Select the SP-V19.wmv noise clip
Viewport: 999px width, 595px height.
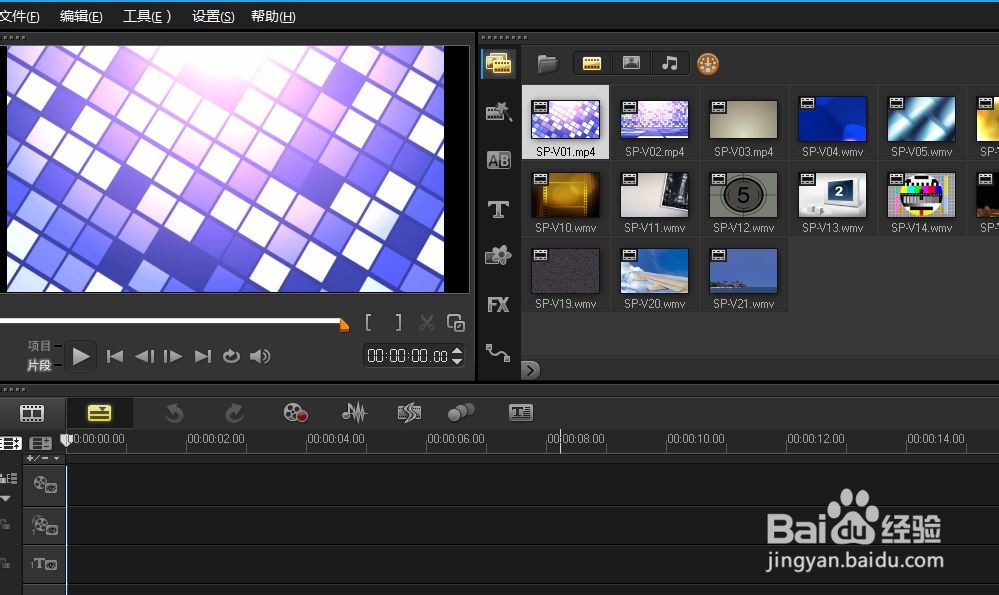pos(565,271)
